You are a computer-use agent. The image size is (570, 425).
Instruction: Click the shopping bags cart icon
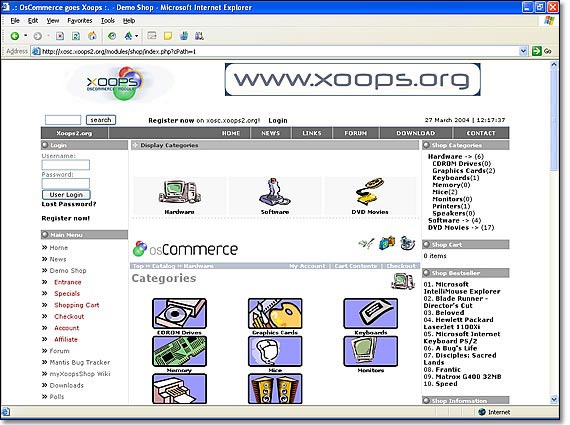(x=386, y=243)
